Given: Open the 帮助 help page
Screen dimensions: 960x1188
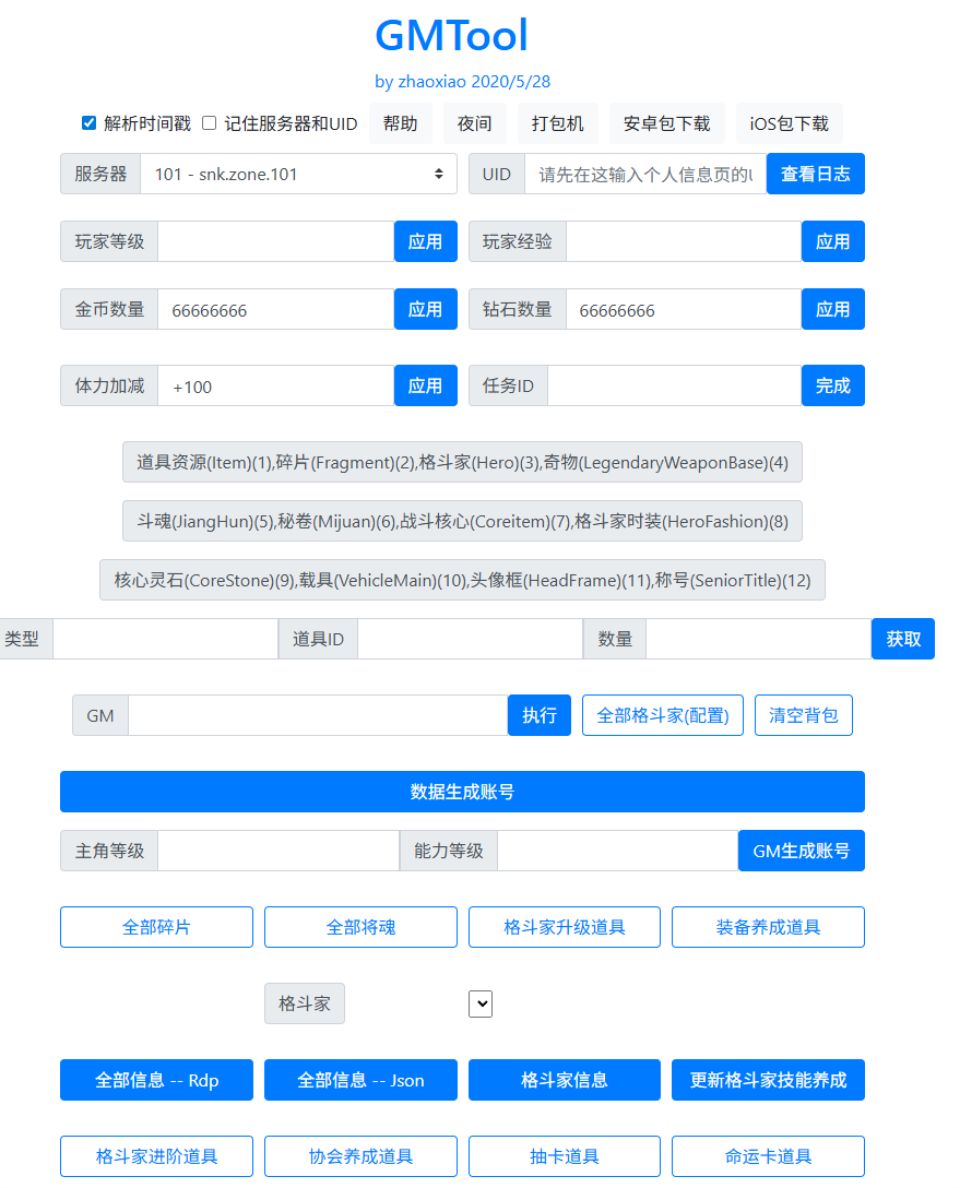Looking at the screenshot, I should (400, 122).
